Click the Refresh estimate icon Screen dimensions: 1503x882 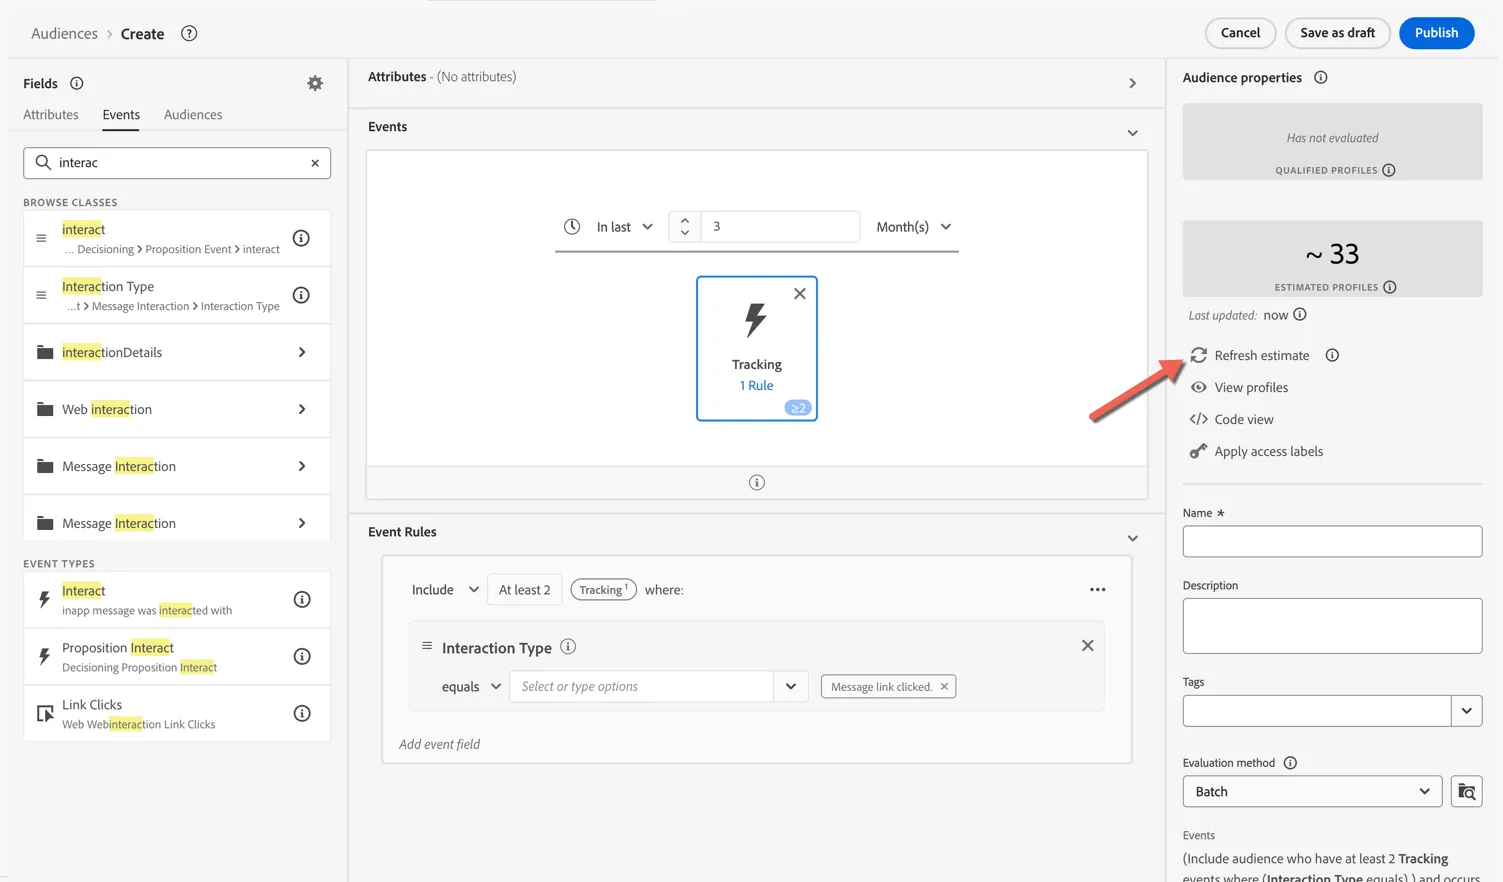1198,355
